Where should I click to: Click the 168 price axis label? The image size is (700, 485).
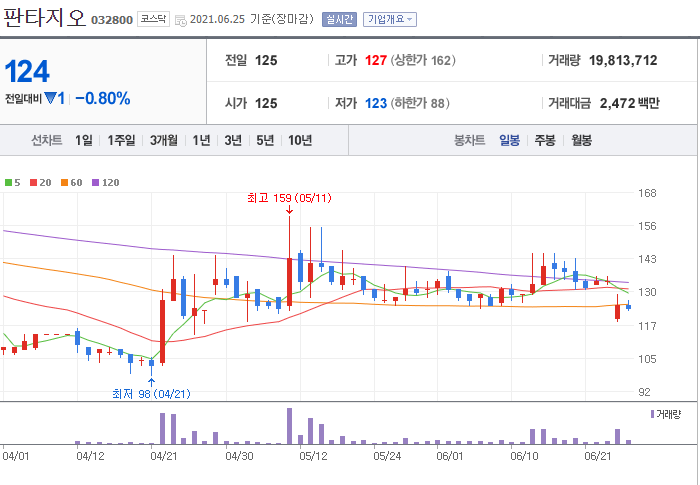pos(647,193)
